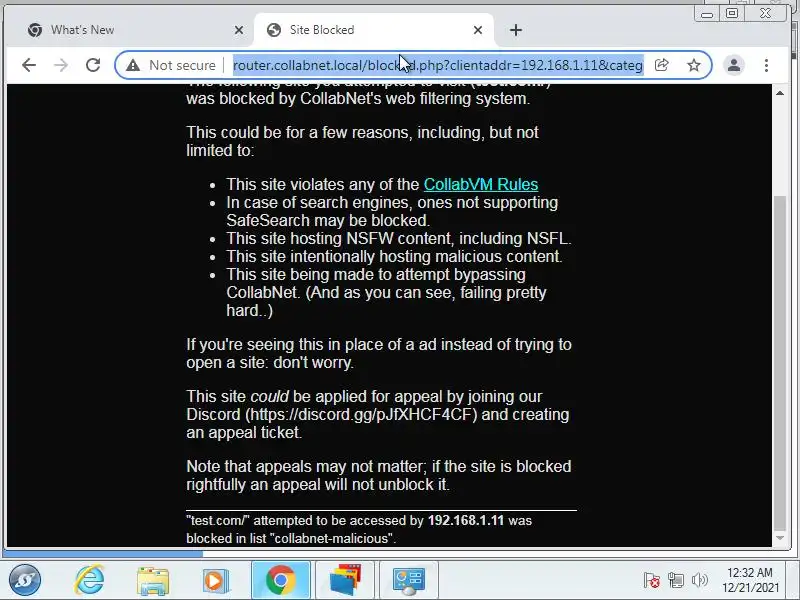
Task: Click the forward navigation arrow
Action: [x=61, y=65]
